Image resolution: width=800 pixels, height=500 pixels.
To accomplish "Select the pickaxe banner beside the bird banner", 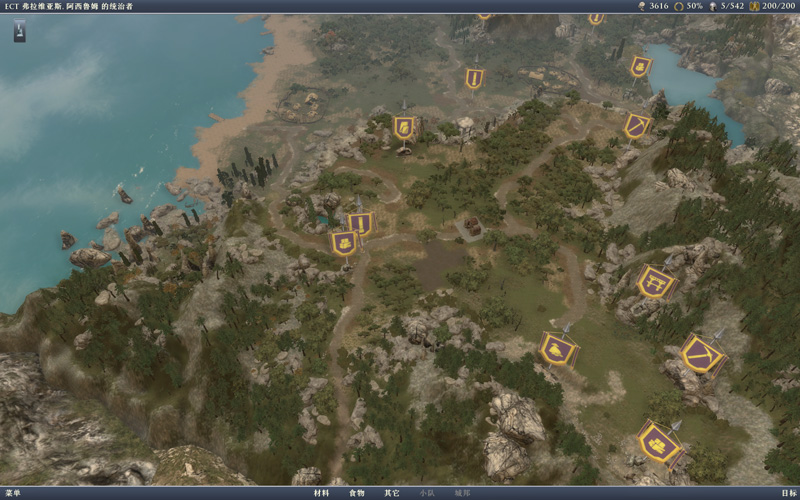I will 703,354.
